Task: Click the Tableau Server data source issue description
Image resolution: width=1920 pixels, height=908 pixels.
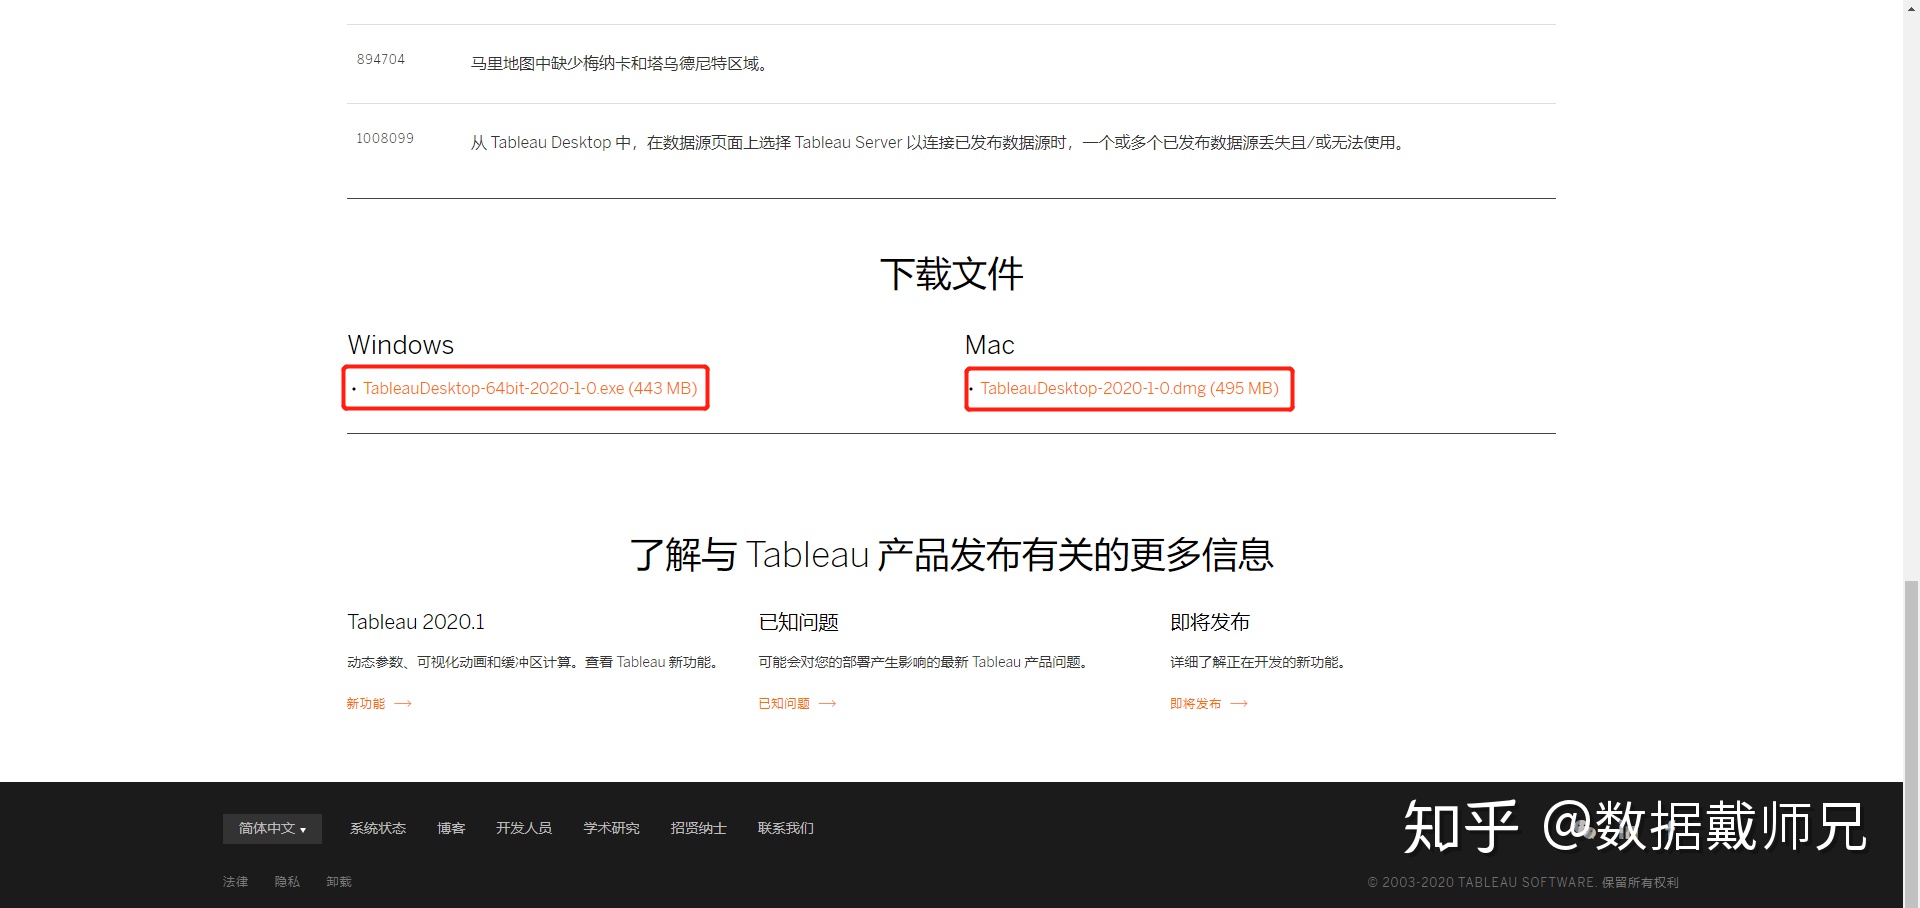Action: [938, 143]
